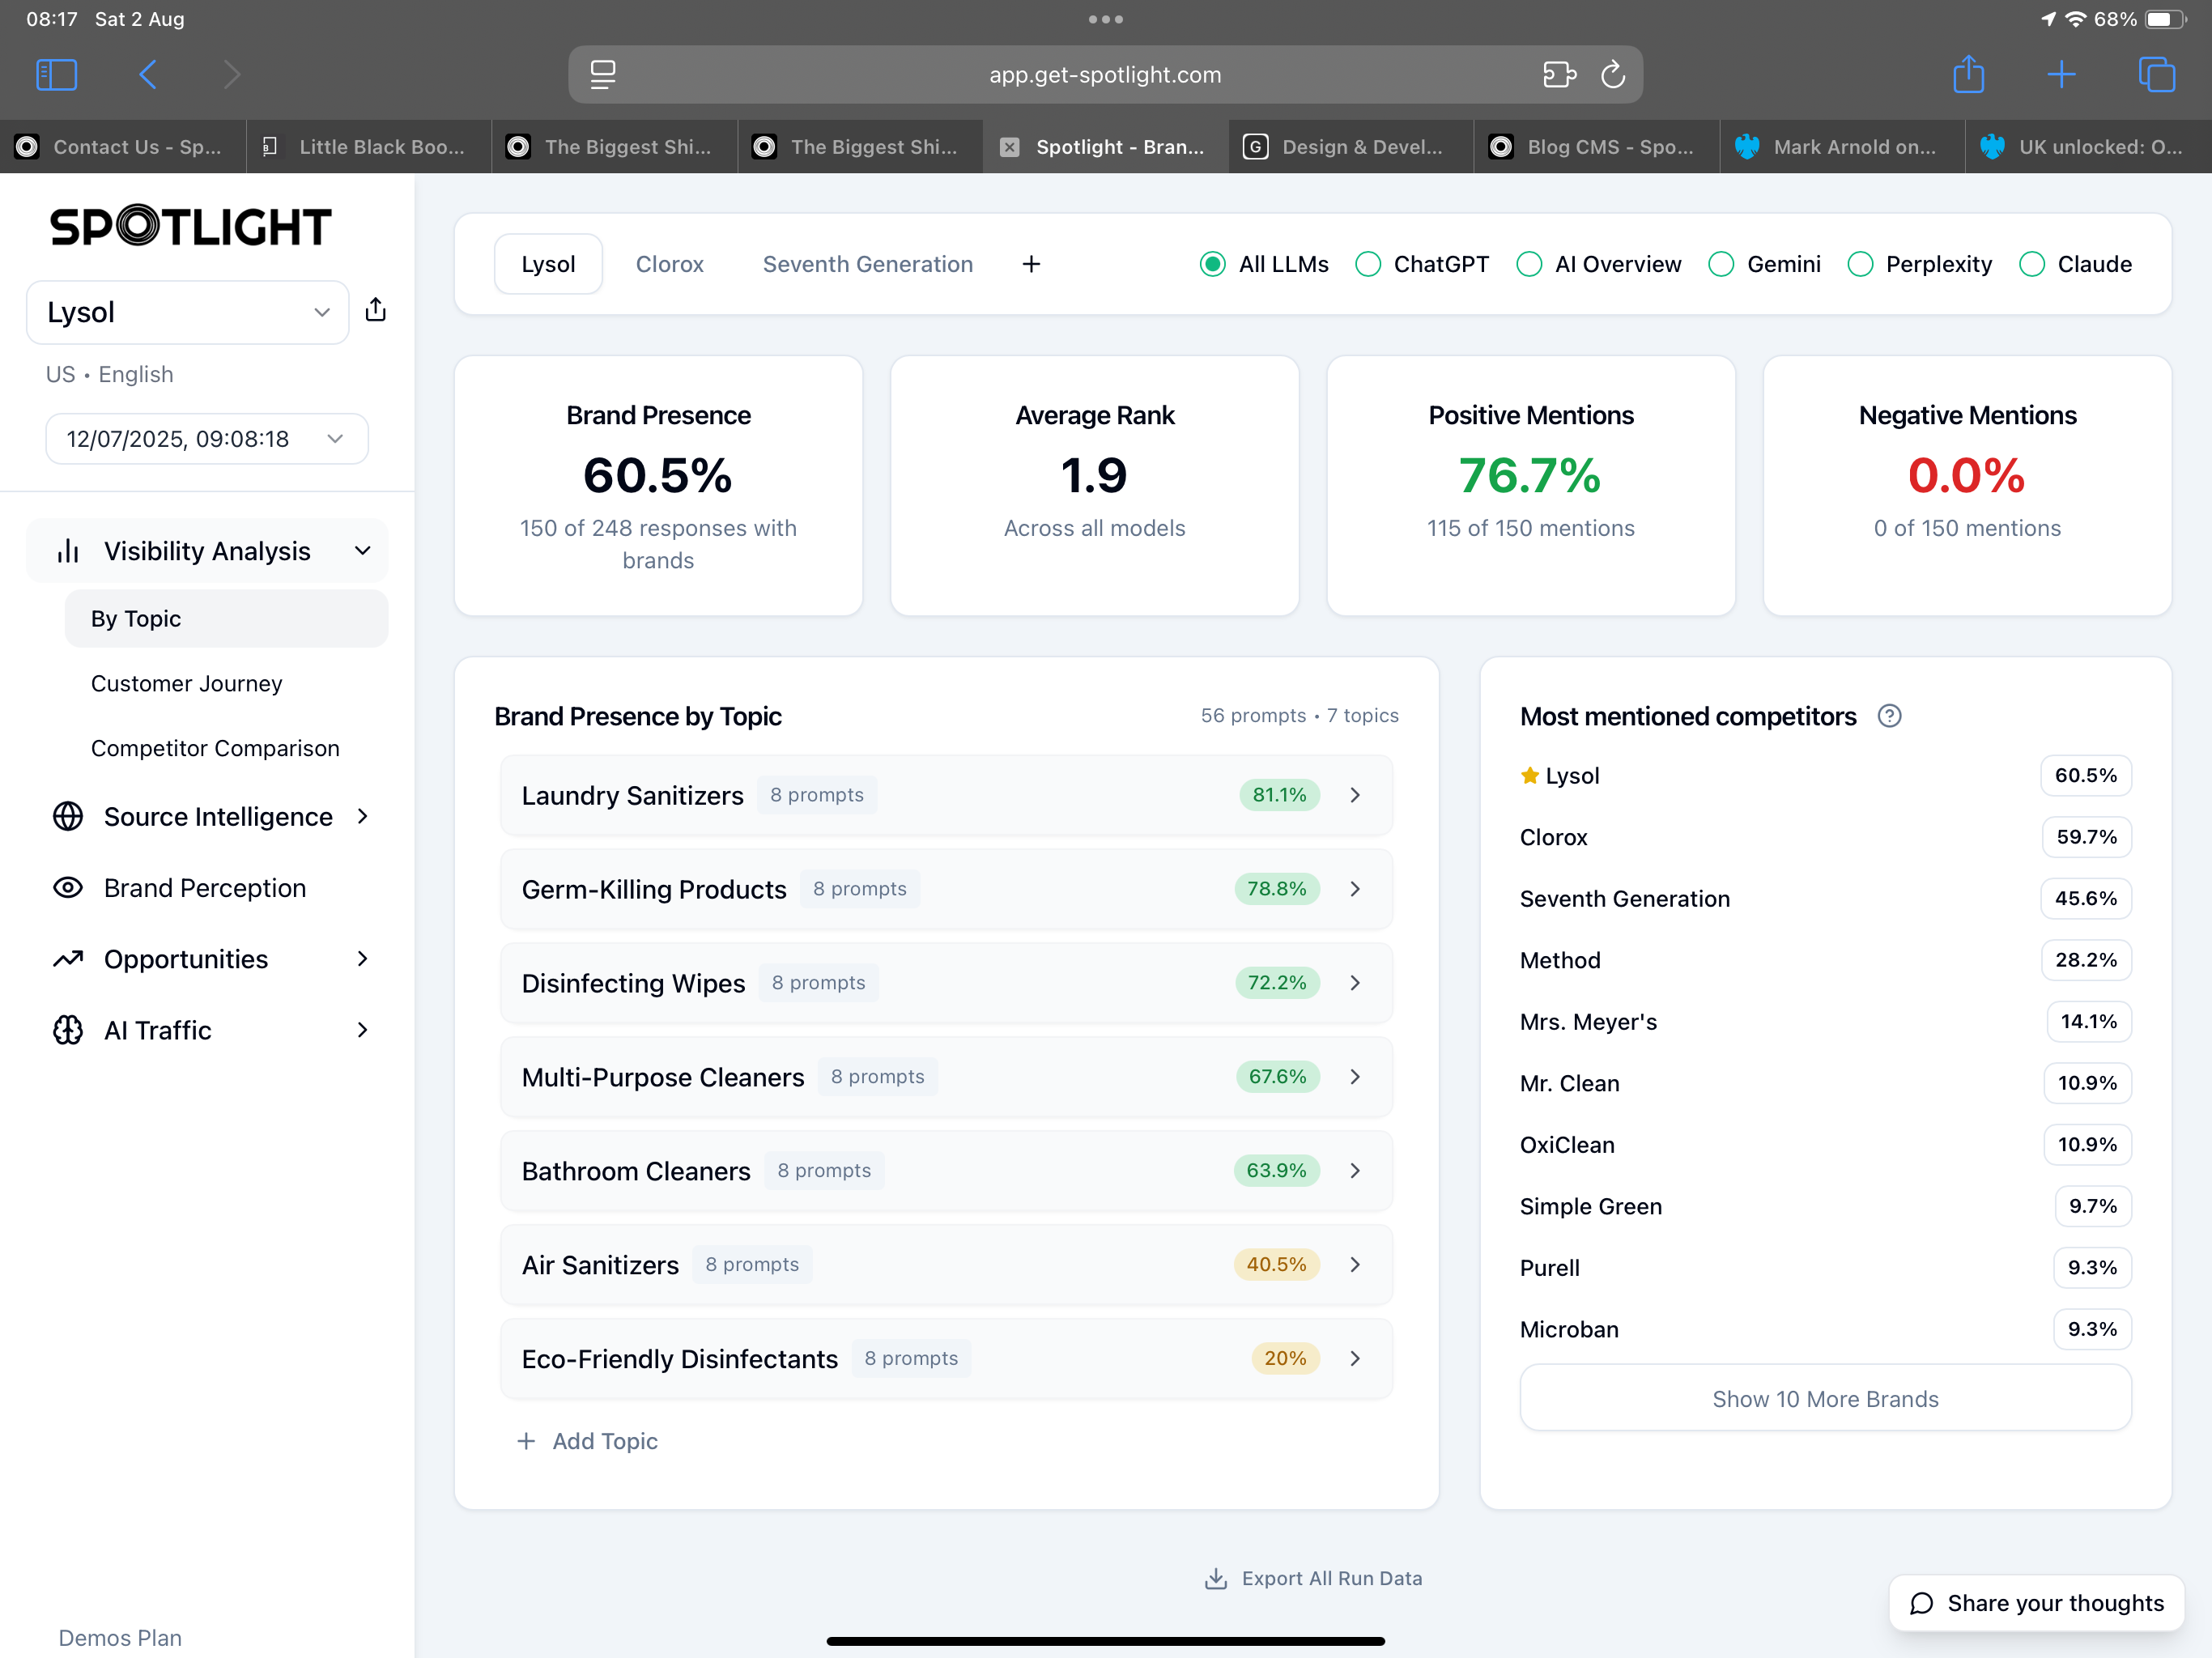The image size is (2212, 1658).
Task: Click Show 10 More Brands button
Action: (1825, 1399)
